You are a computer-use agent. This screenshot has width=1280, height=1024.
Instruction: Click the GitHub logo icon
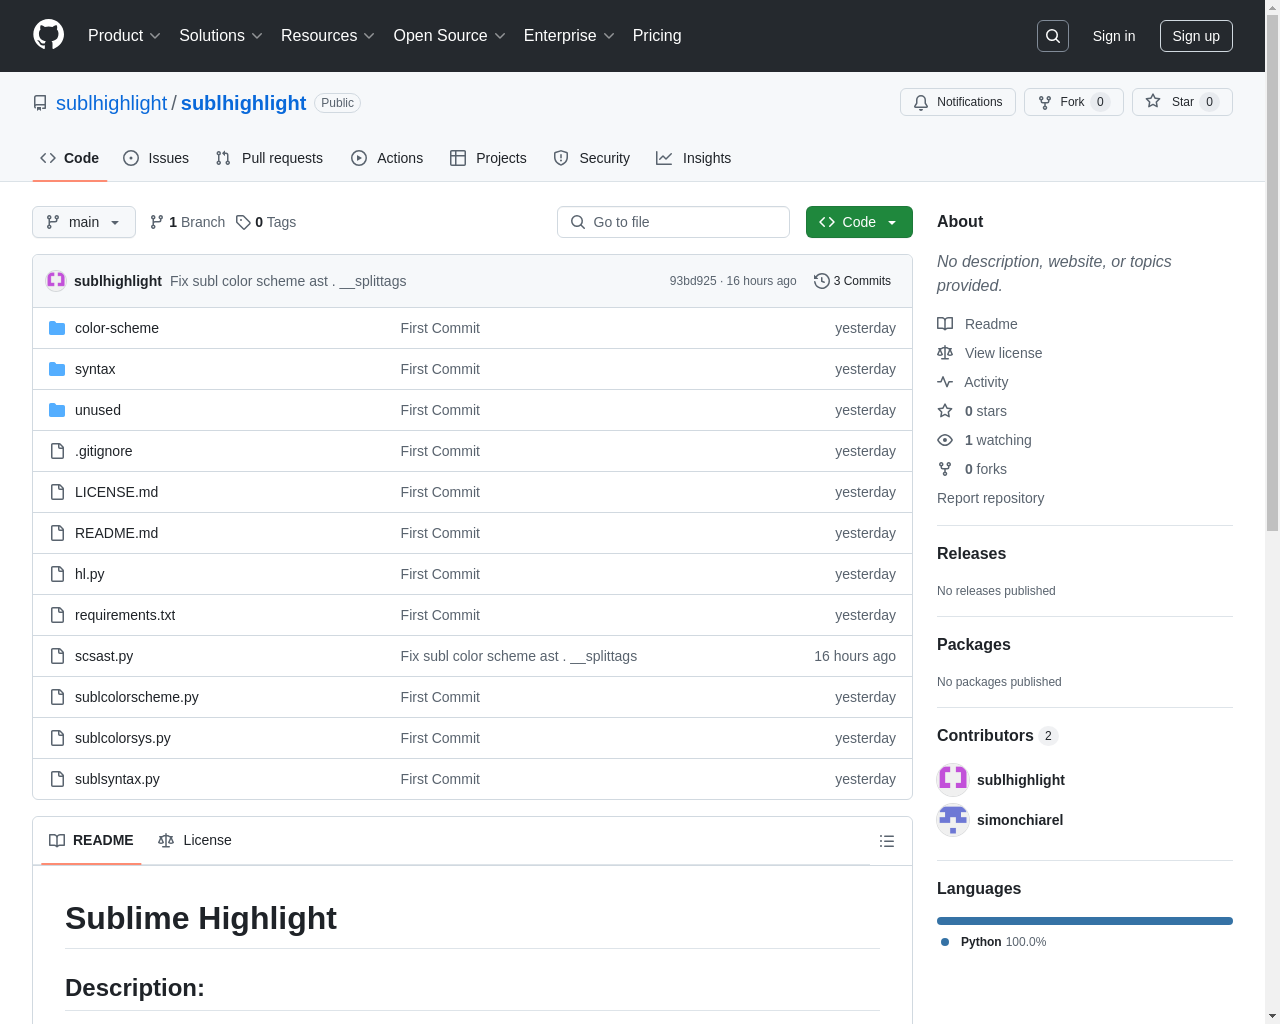pyautogui.click(x=49, y=35)
